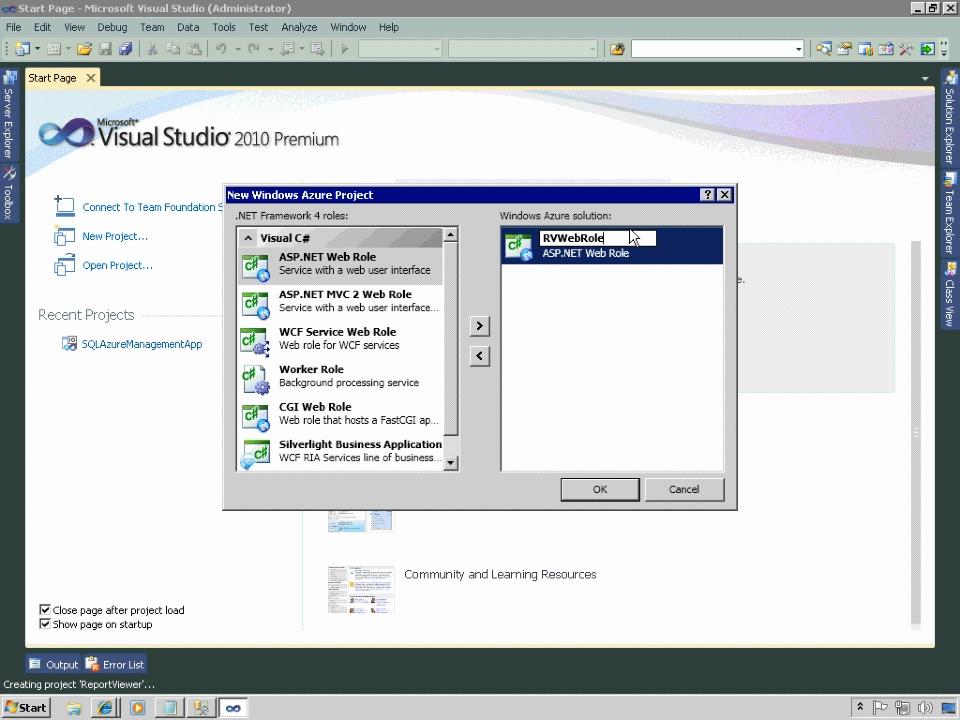Image resolution: width=960 pixels, height=720 pixels.
Task: Click the Redo toolbar icon
Action: coord(253,48)
